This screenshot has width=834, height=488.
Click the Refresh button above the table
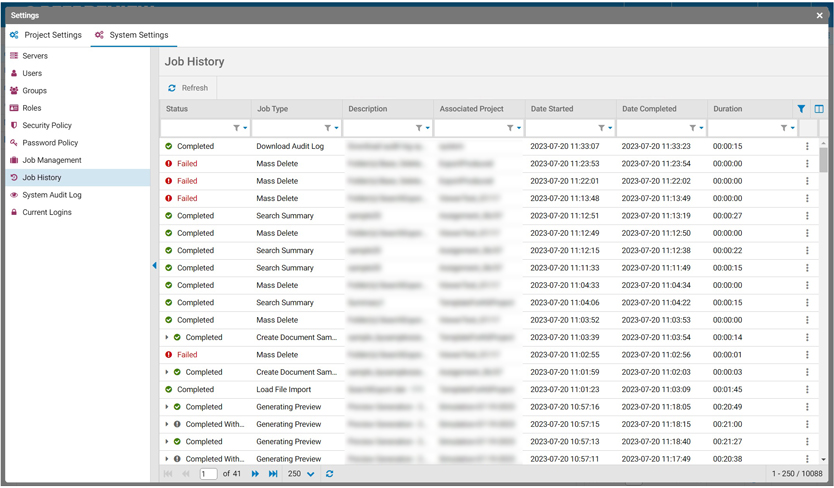pyautogui.click(x=188, y=88)
